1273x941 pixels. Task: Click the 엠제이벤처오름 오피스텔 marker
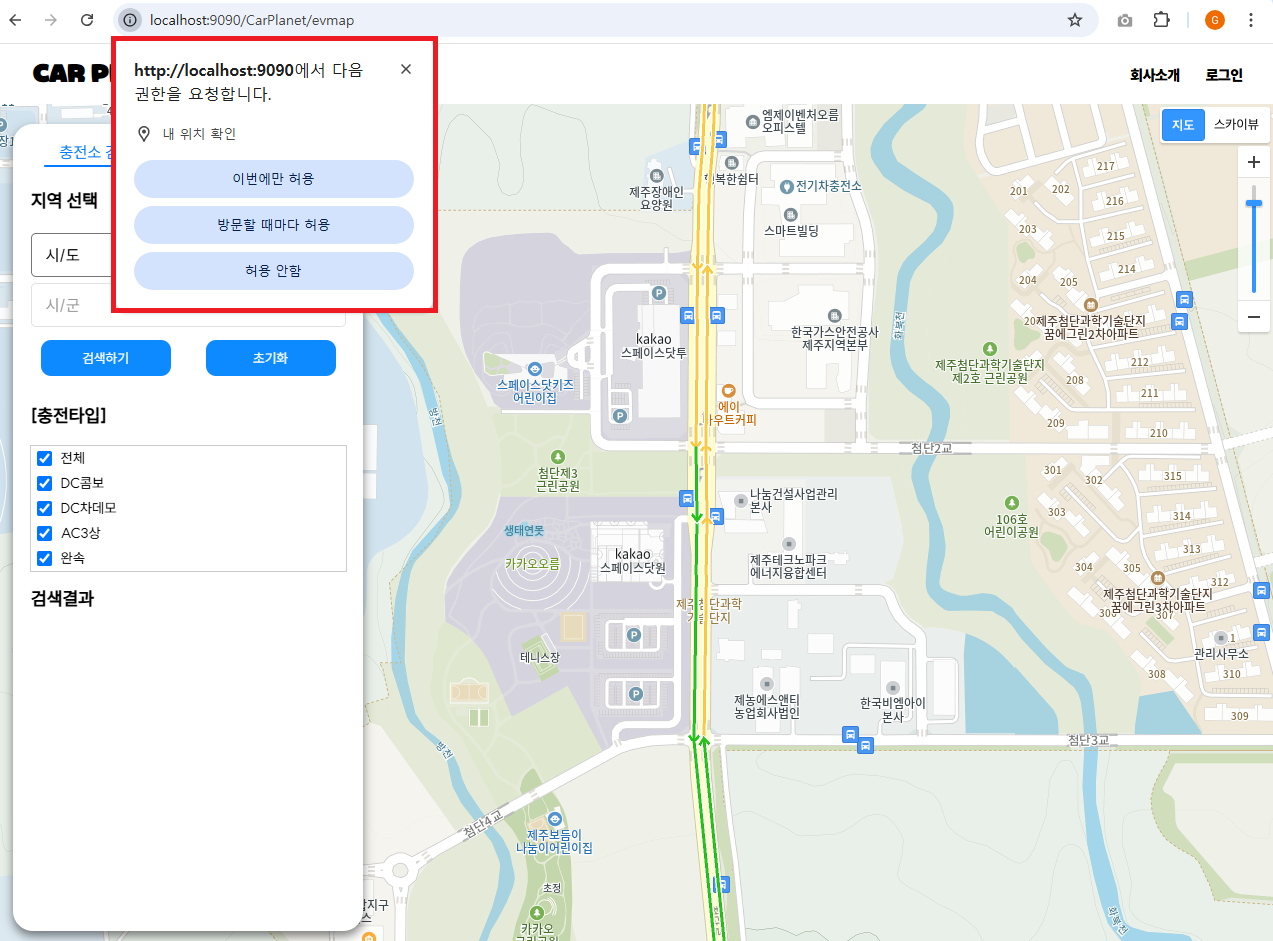click(x=753, y=121)
